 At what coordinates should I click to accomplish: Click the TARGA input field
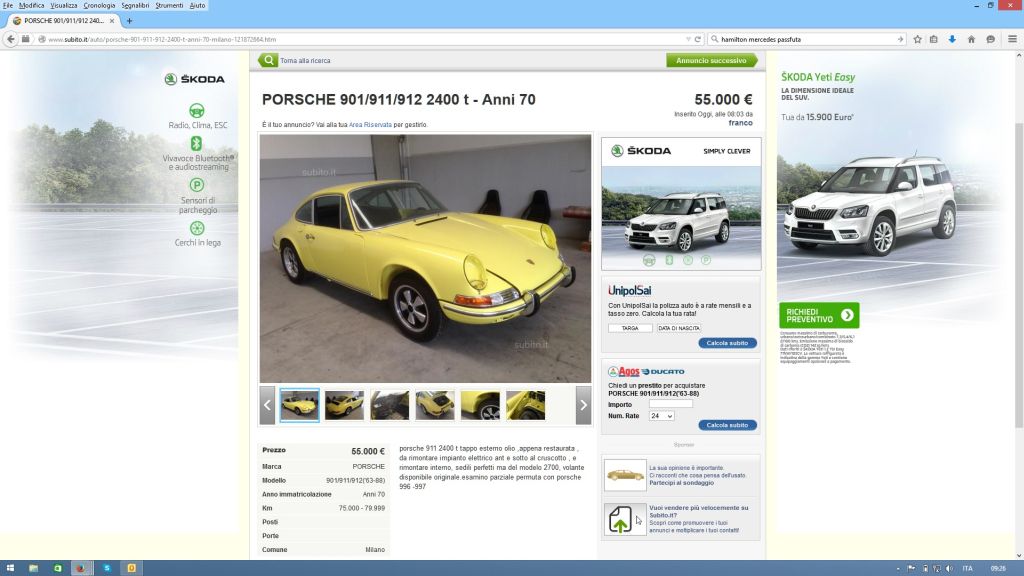coord(630,328)
